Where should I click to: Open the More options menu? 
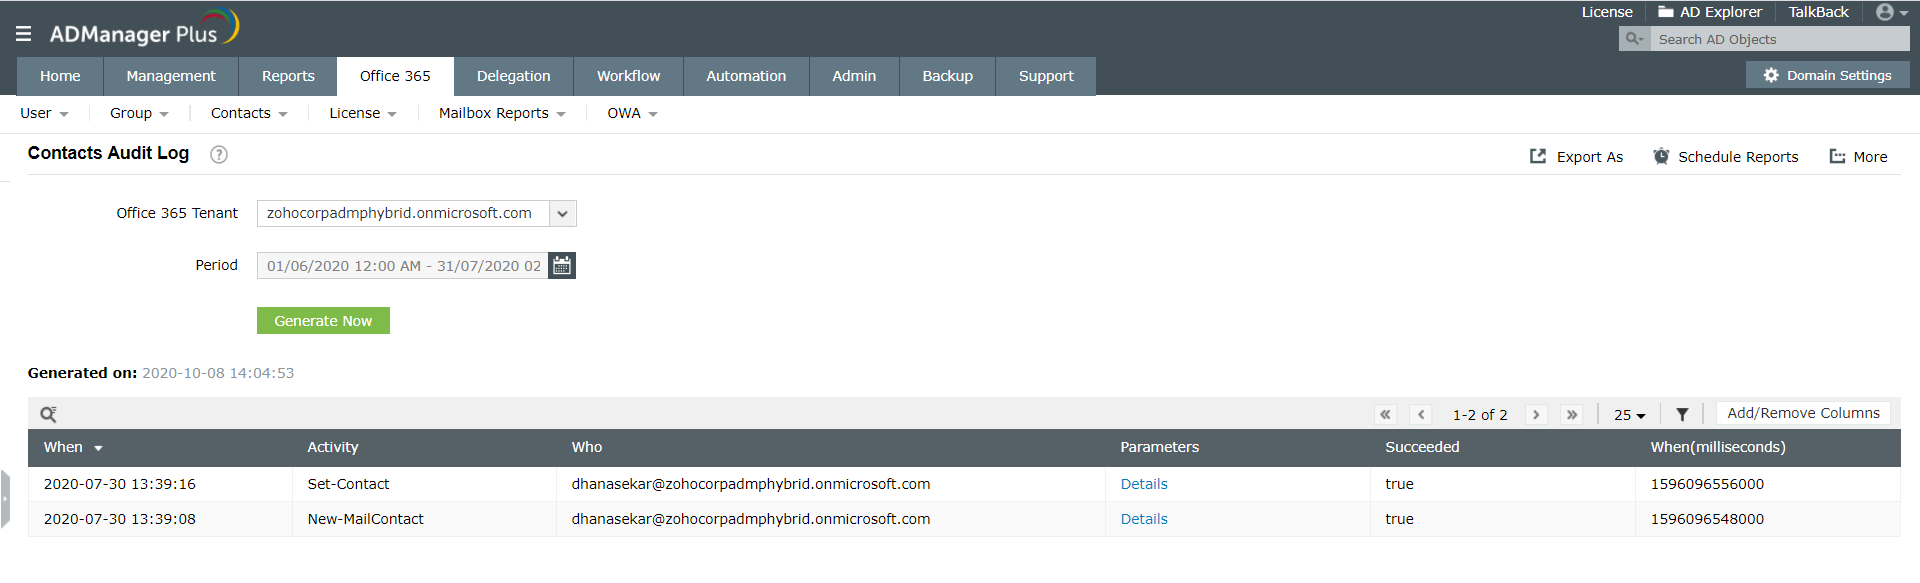[x=1858, y=157]
